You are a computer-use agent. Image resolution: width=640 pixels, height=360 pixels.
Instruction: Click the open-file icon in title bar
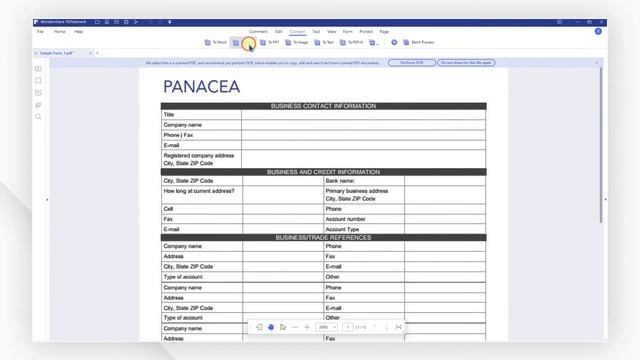point(97,22)
